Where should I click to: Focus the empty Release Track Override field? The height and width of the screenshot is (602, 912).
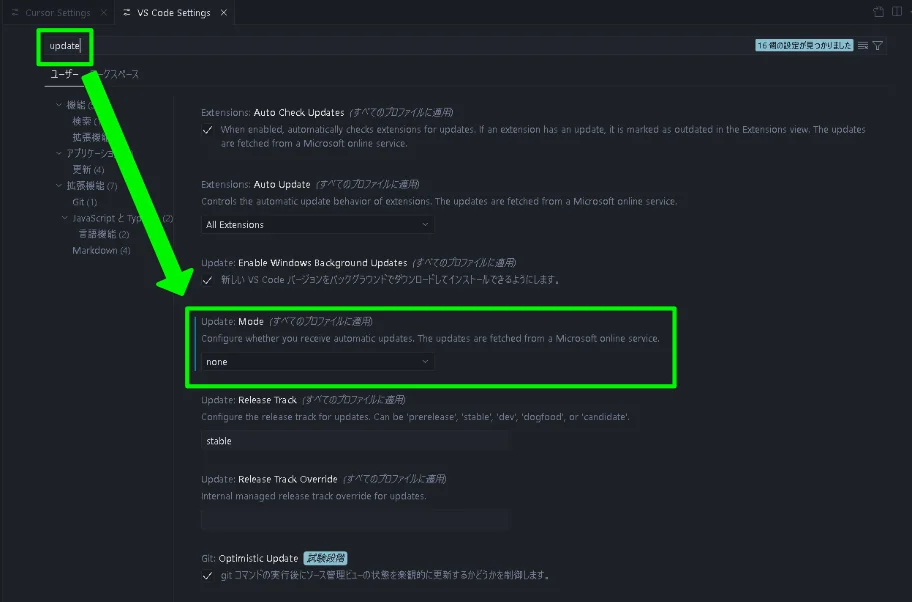[x=354, y=519]
